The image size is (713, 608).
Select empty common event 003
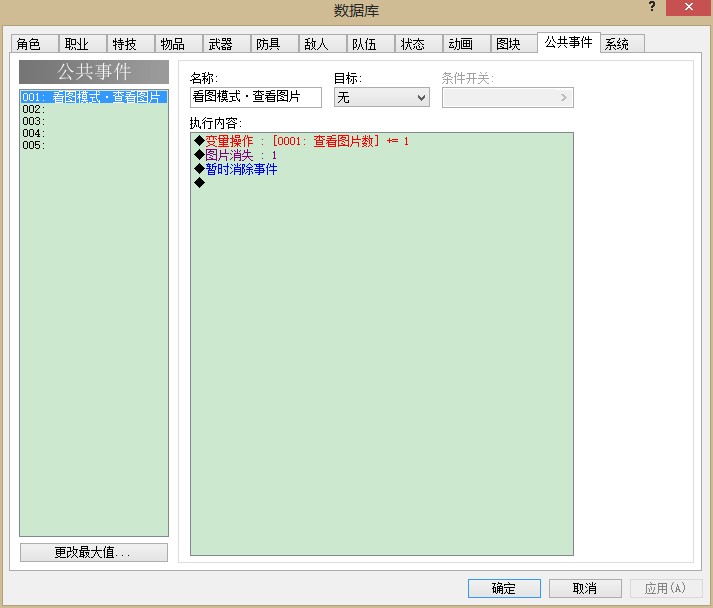coord(94,121)
